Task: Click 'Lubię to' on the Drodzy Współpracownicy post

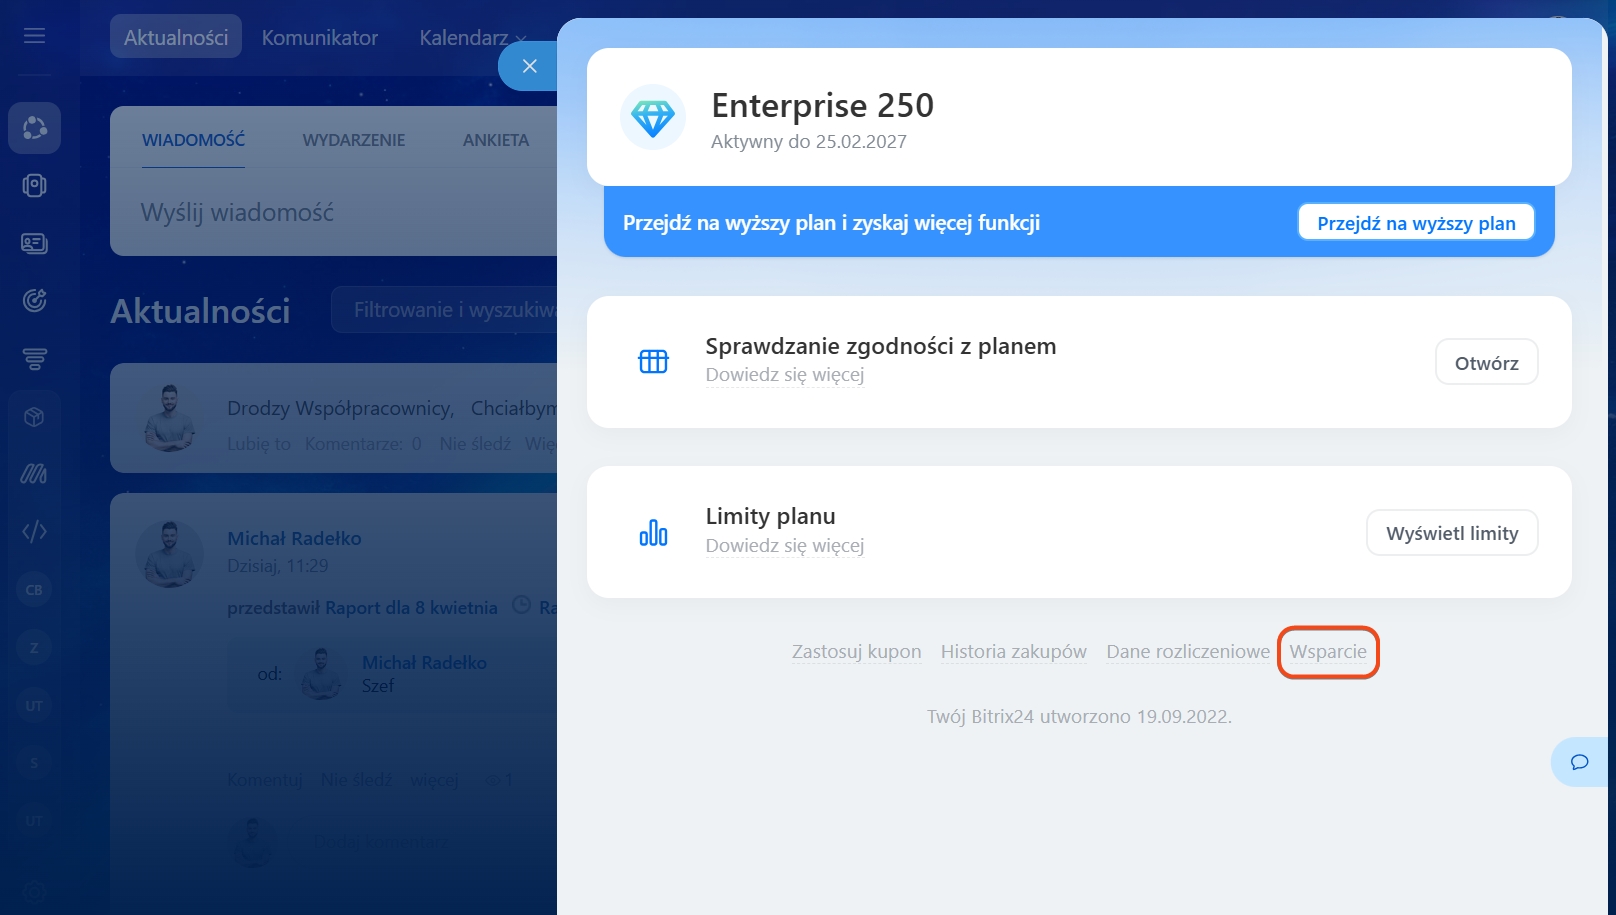Action: point(259,444)
